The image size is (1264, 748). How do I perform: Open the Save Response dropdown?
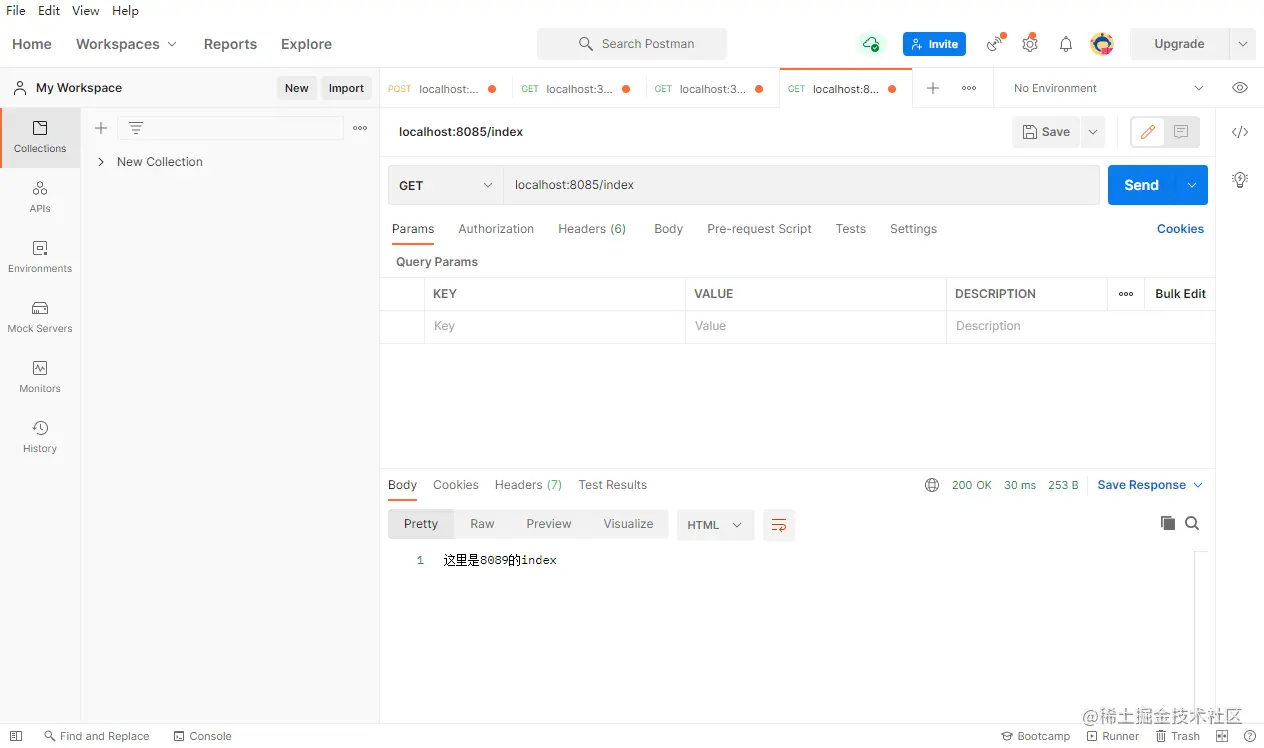coord(1150,485)
